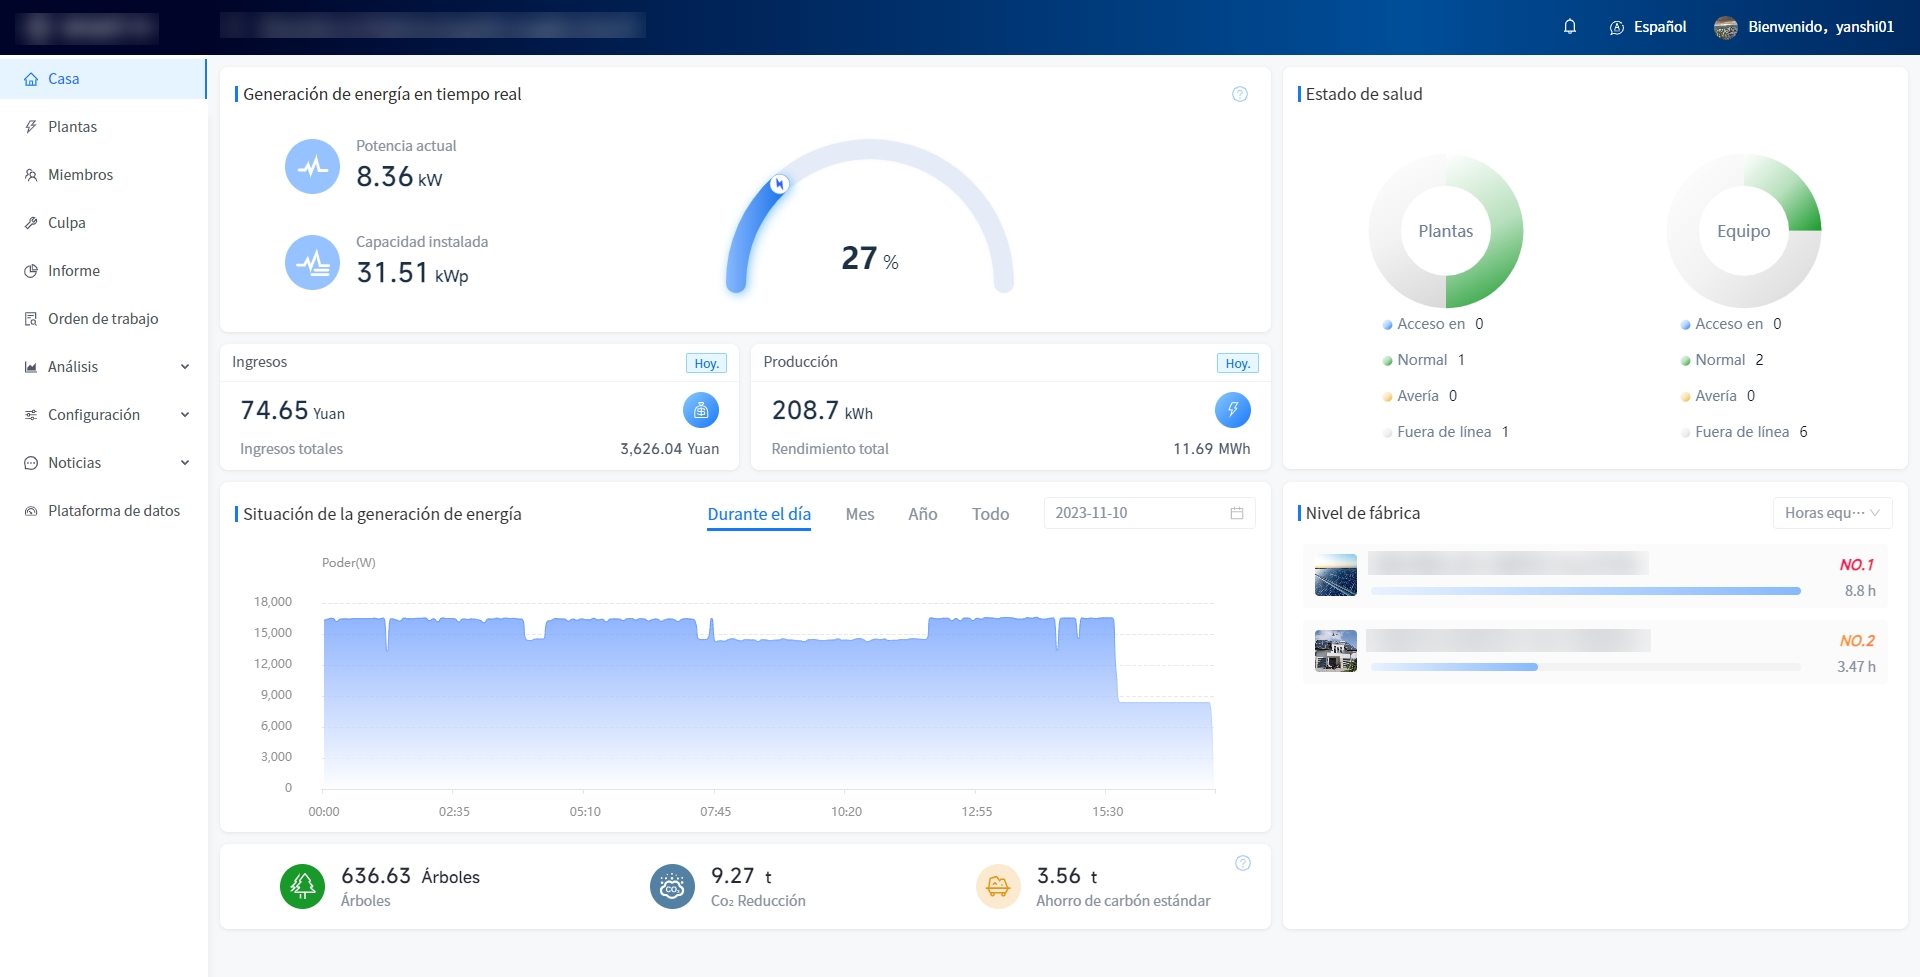Viewport: 1920px width, 977px height.
Task: Open Orden de trabajo in the sidebar
Action: (103, 319)
